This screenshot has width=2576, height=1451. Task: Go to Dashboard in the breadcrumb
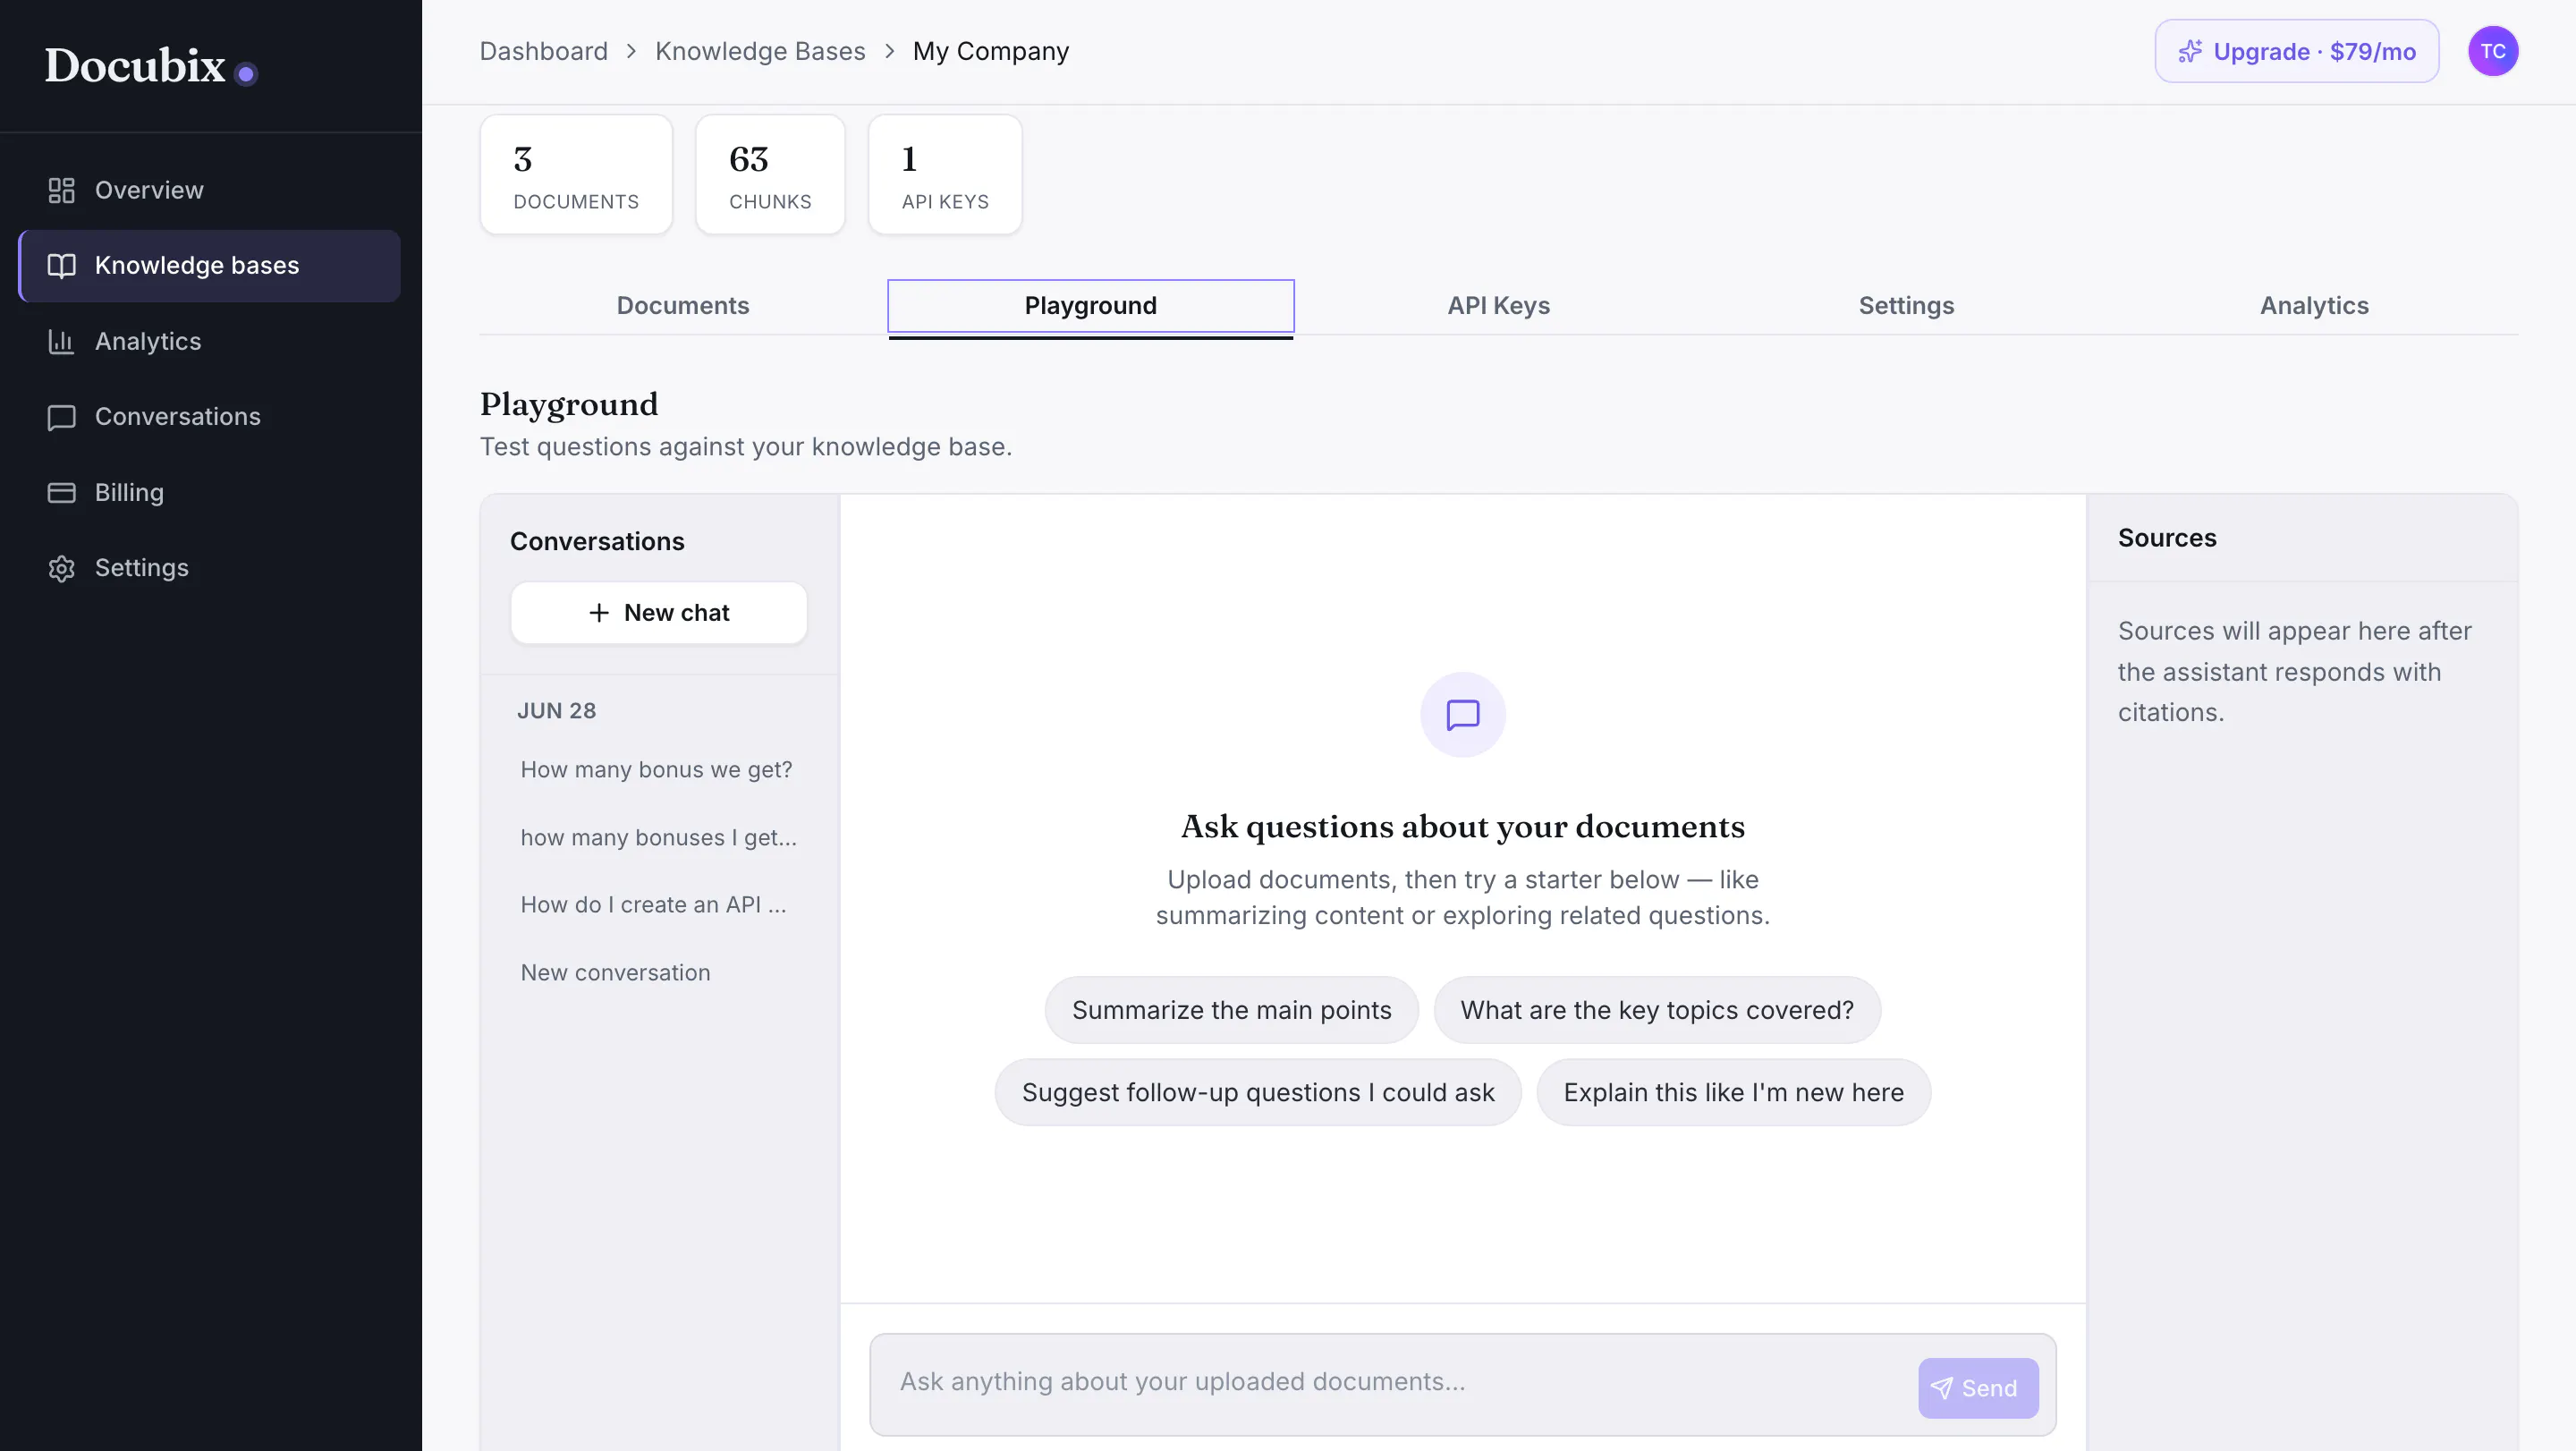543,51
